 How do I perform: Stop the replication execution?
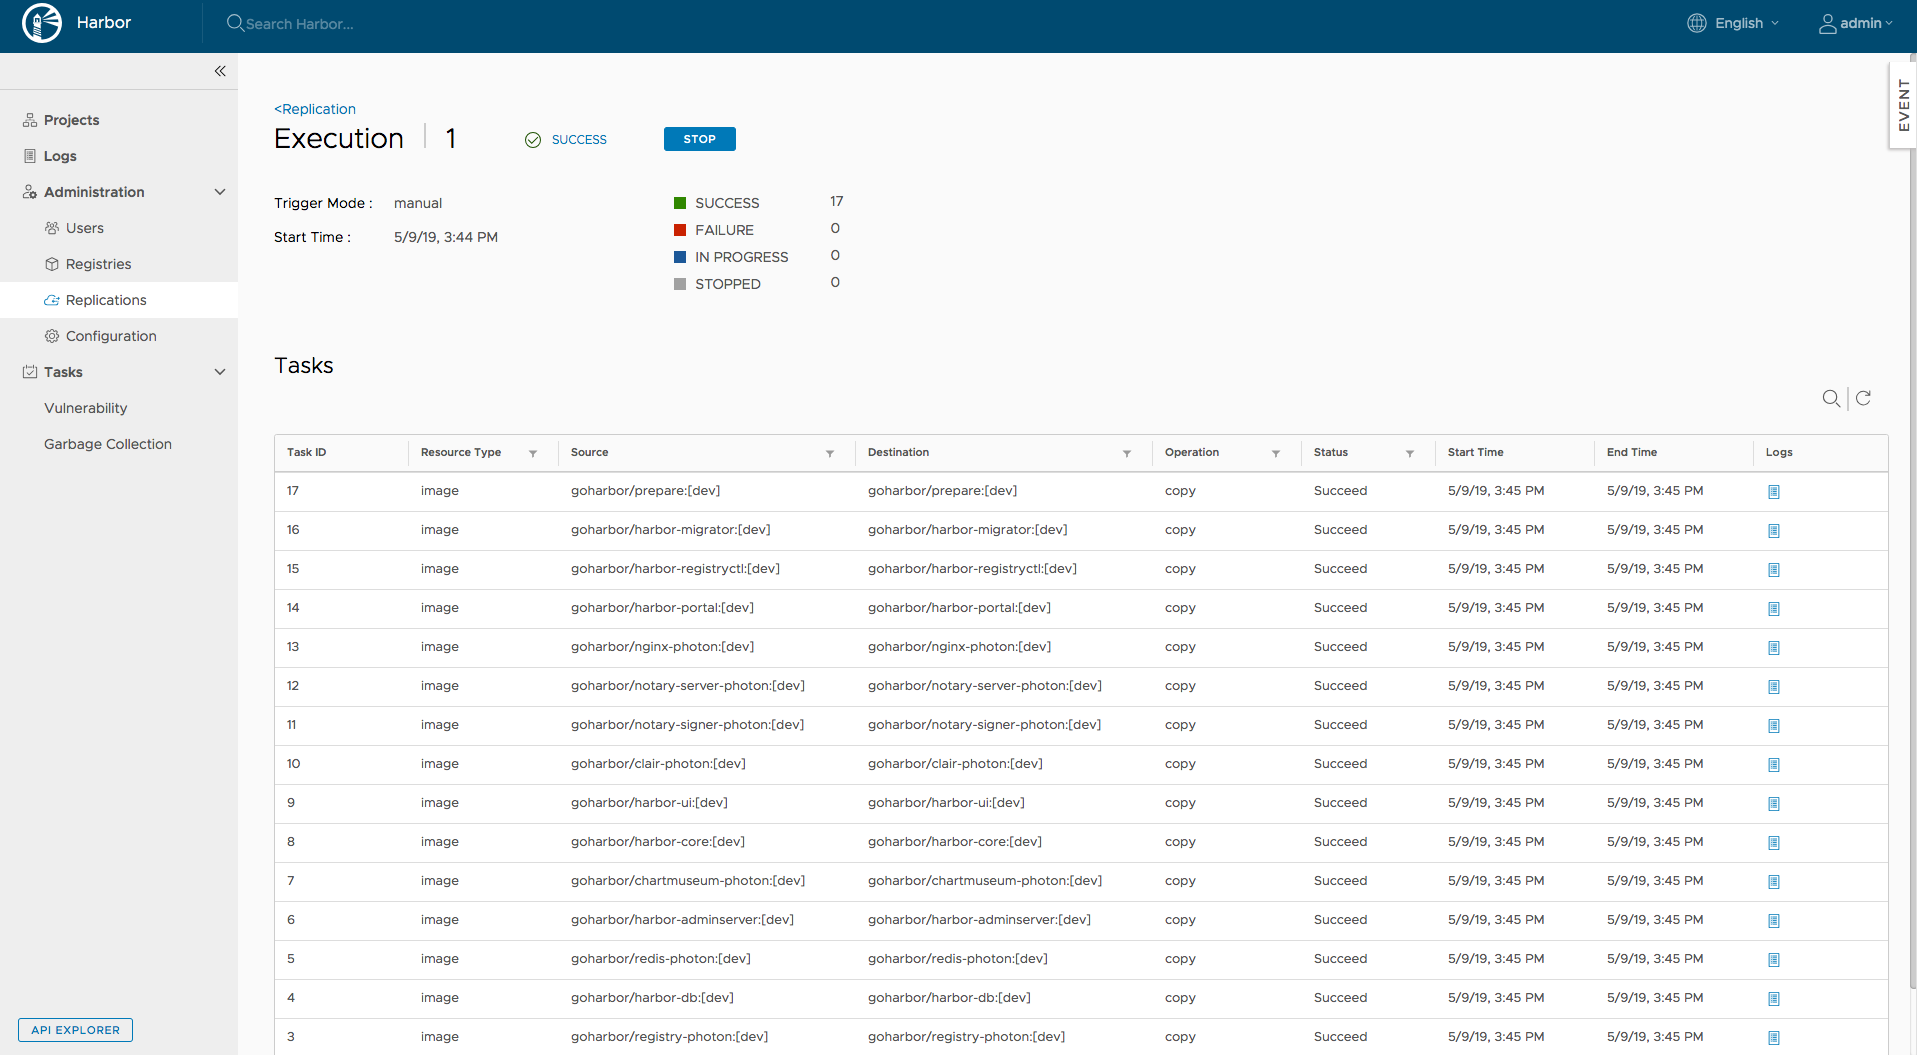699,139
